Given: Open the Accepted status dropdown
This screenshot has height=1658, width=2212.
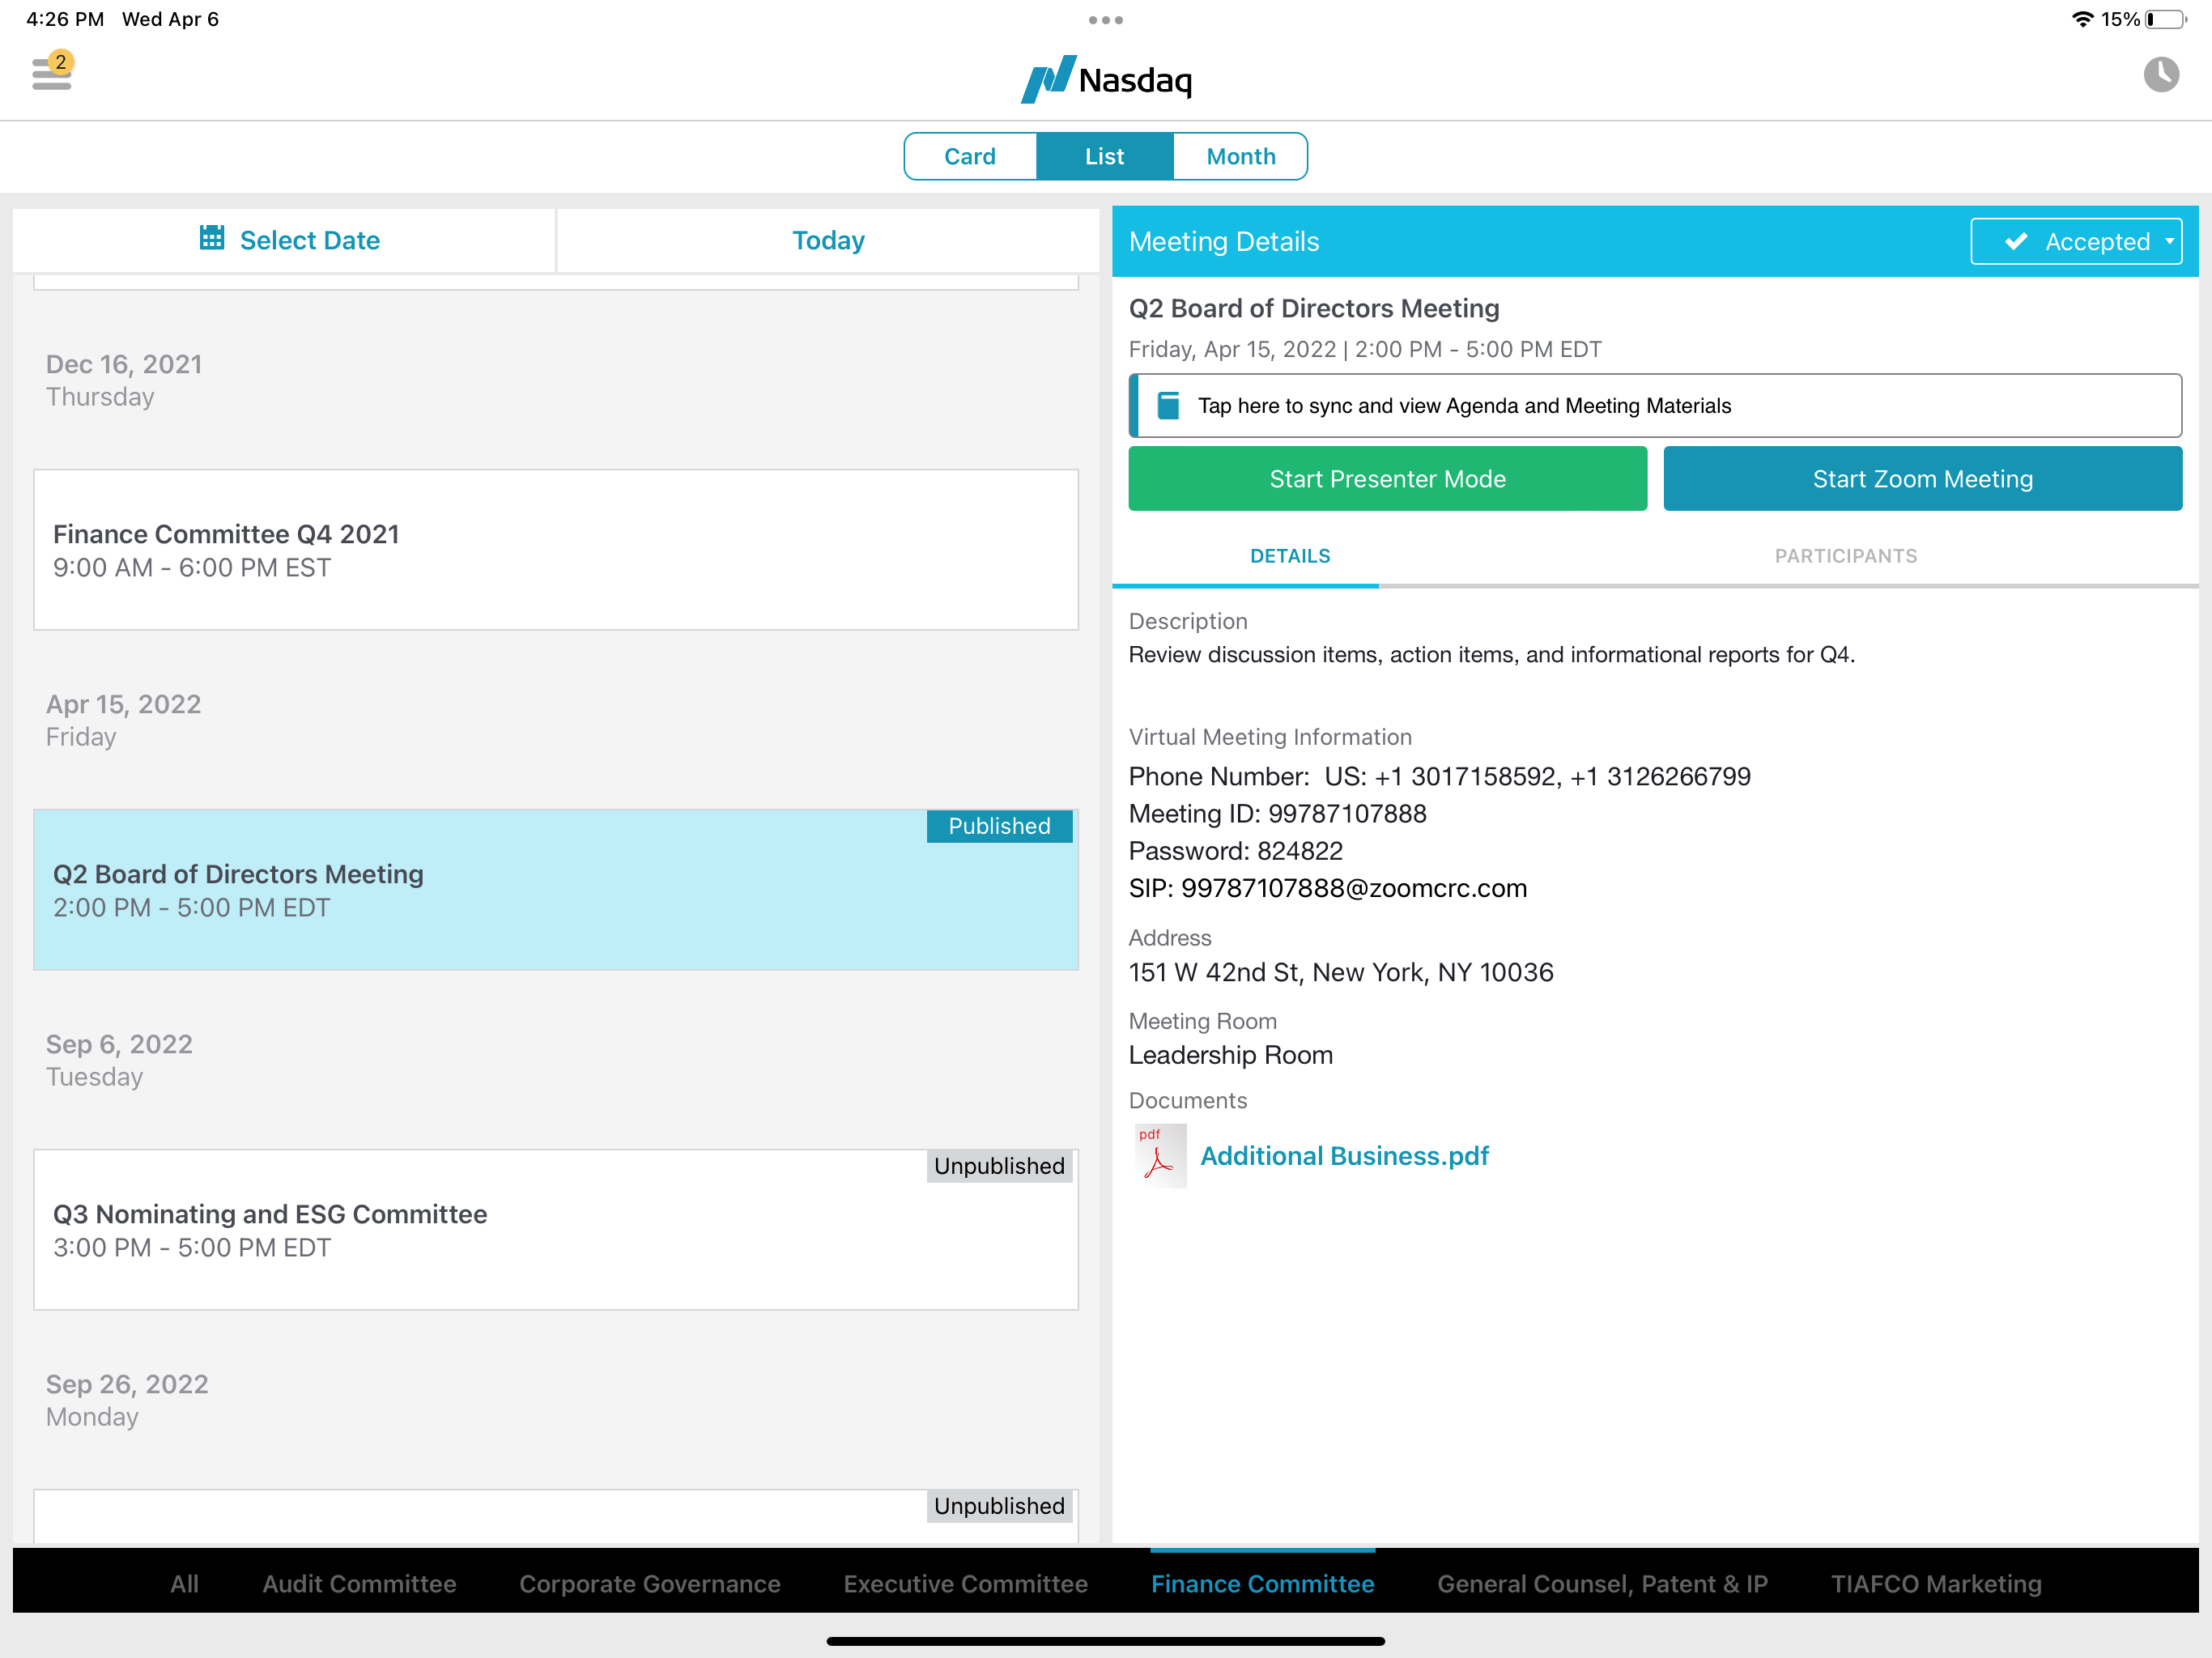Looking at the screenshot, I should click(x=2168, y=241).
